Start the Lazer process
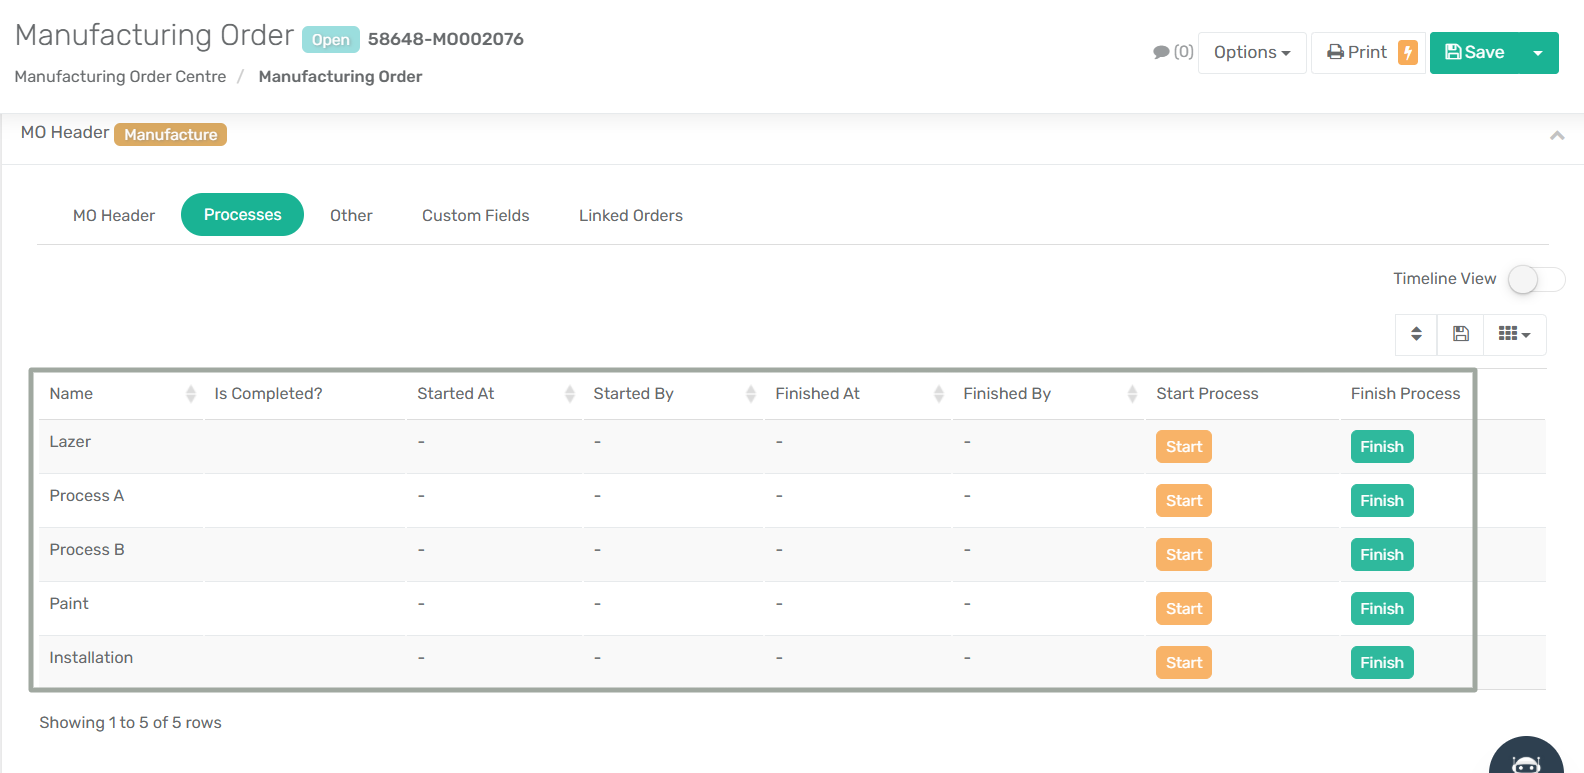 pos(1183,447)
